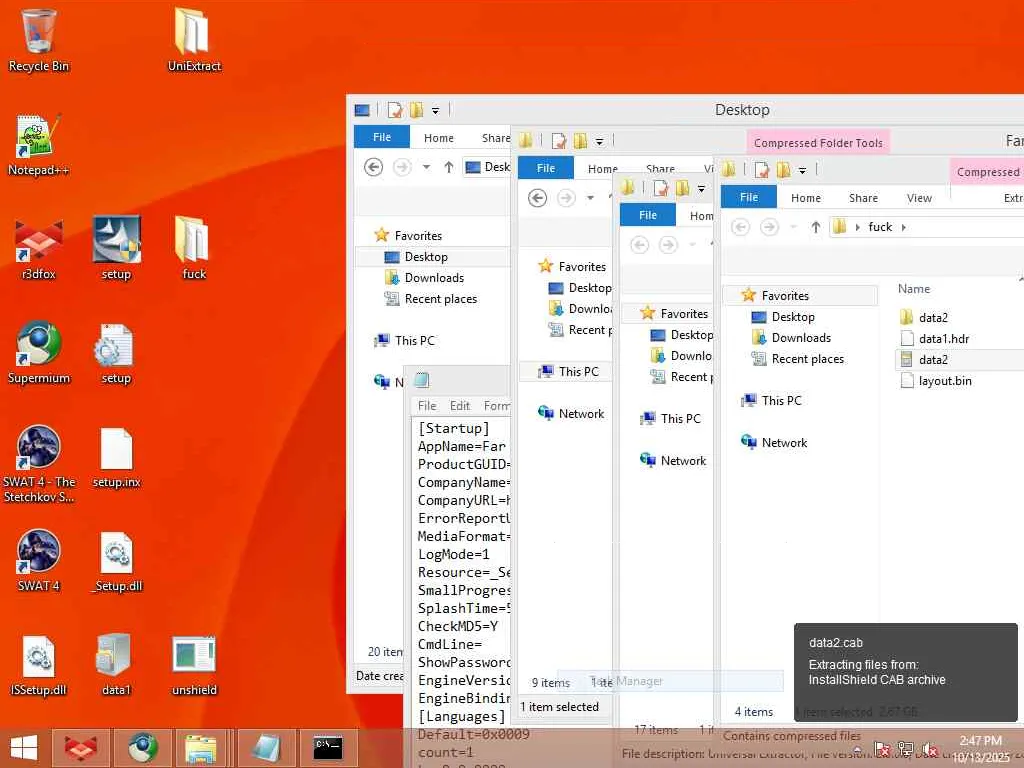Open SWAT 4 - The Stetchkov shortcut
Screen dimensions: 1024x768
[x=39, y=464]
